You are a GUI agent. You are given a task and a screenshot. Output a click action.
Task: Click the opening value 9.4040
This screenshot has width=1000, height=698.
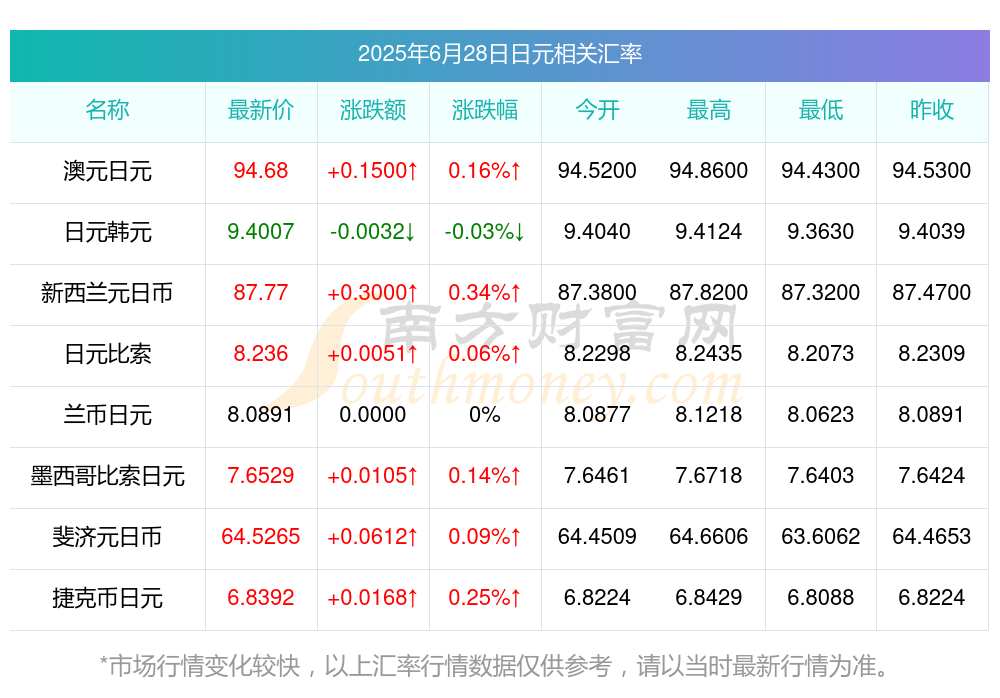tap(597, 232)
